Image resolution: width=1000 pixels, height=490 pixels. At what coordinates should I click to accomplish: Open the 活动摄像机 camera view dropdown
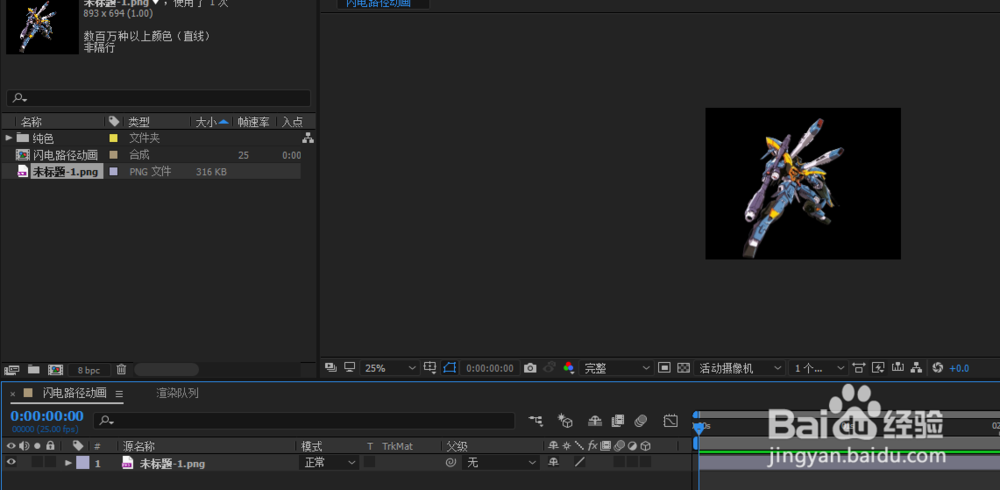click(x=739, y=368)
